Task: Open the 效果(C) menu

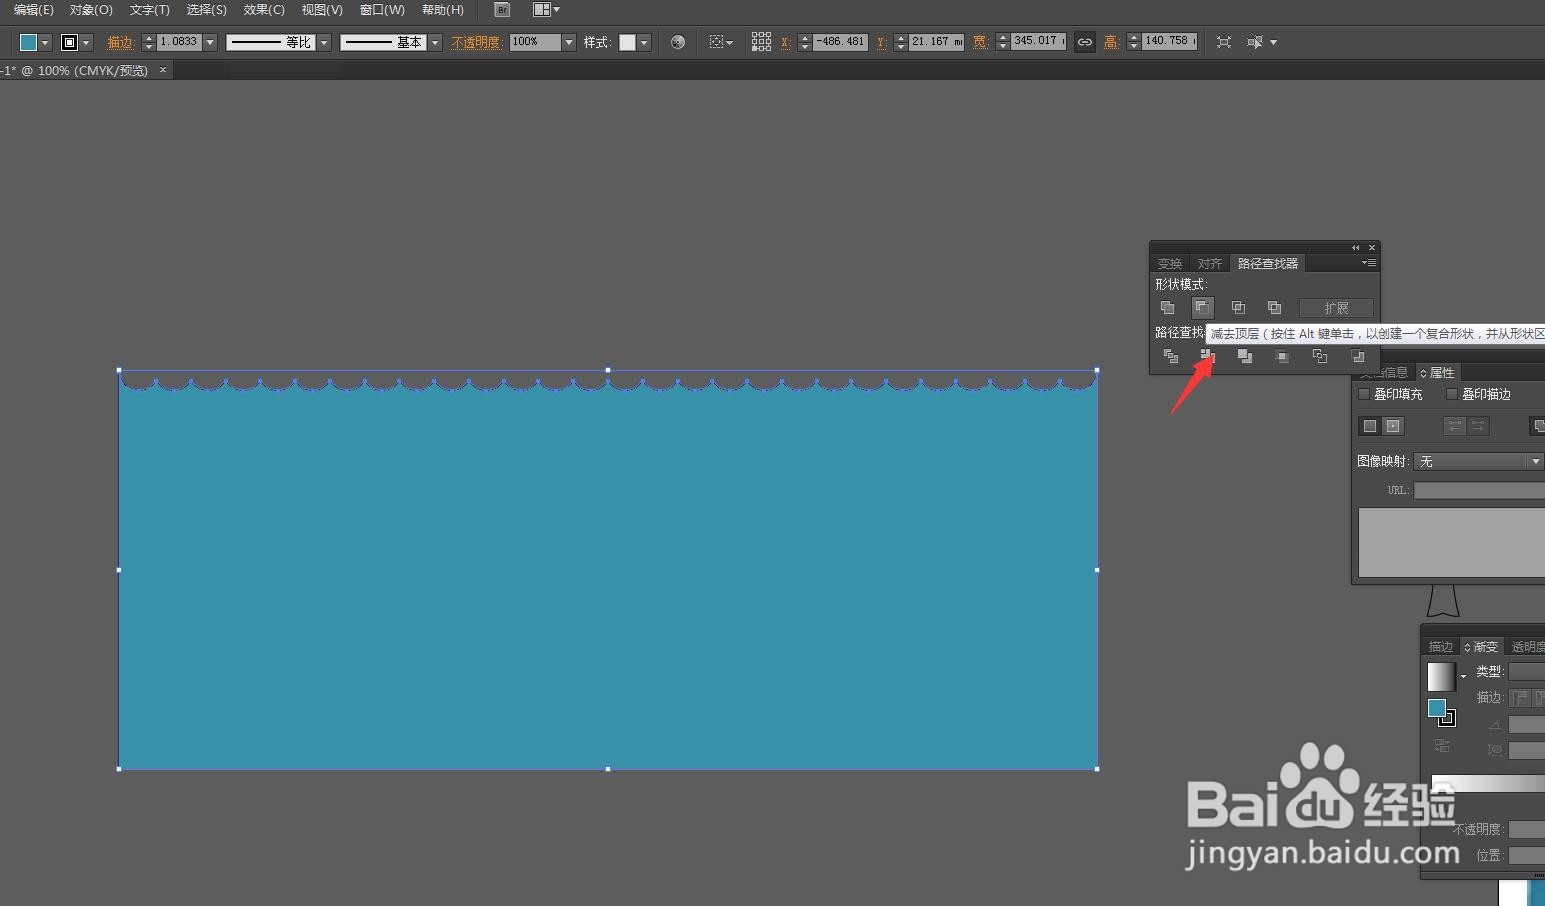Action: pos(264,10)
